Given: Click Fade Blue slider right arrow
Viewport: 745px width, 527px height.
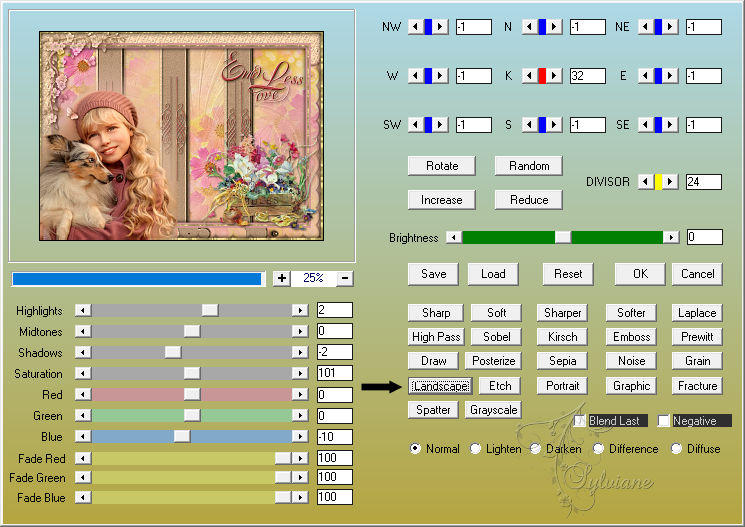Looking at the screenshot, I should point(300,497).
